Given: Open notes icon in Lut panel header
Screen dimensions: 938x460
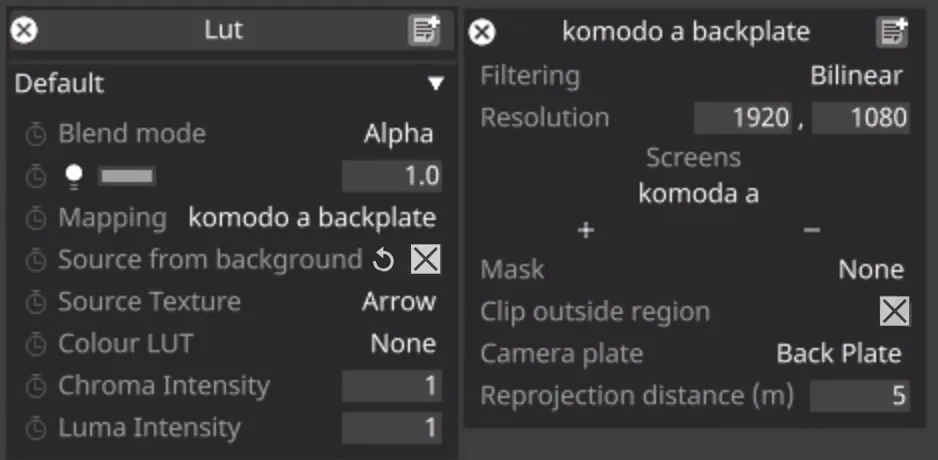Looking at the screenshot, I should point(424,31).
